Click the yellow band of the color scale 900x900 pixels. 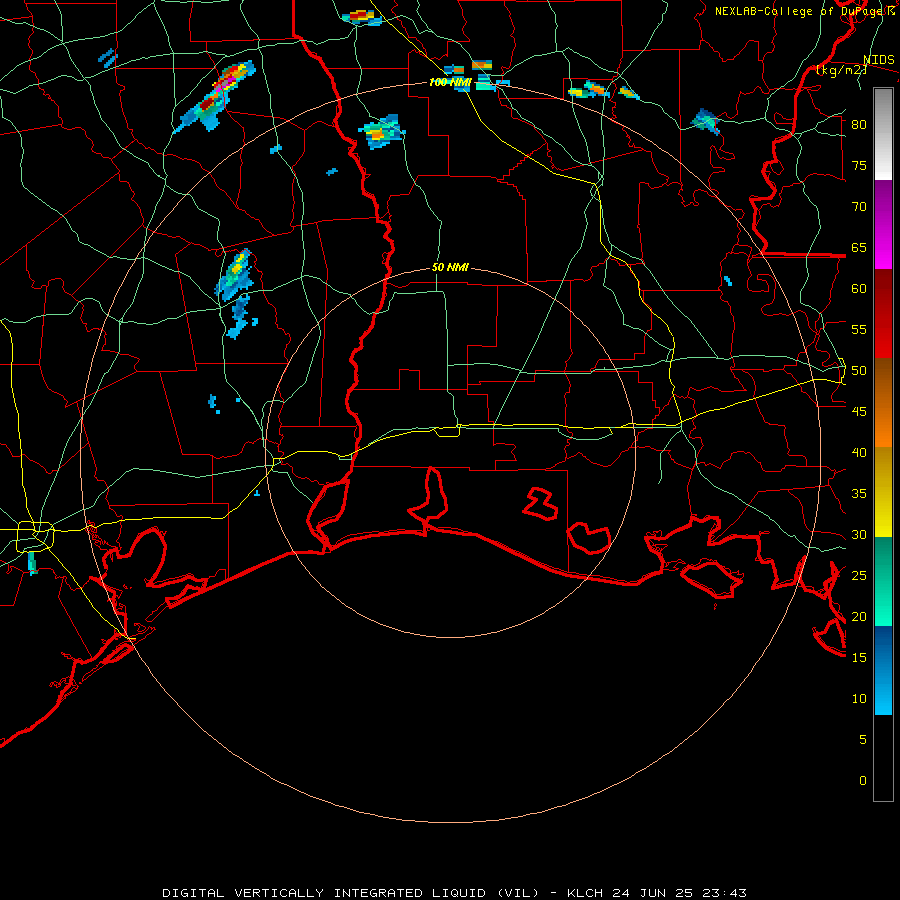tap(883, 492)
